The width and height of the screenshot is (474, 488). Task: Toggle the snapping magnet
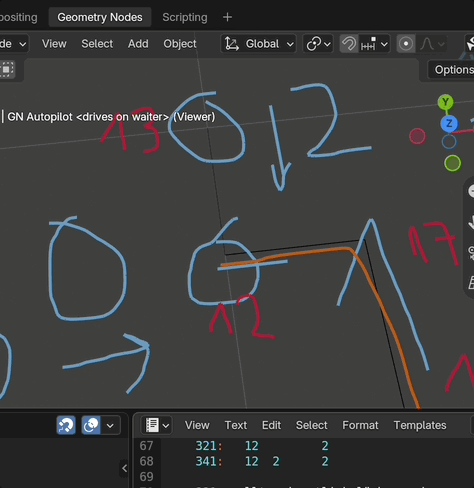tap(349, 44)
